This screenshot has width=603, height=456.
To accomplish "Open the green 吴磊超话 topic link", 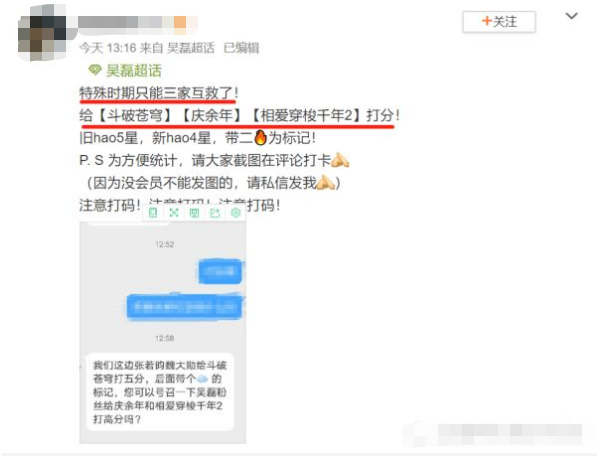I will [x=133, y=70].
